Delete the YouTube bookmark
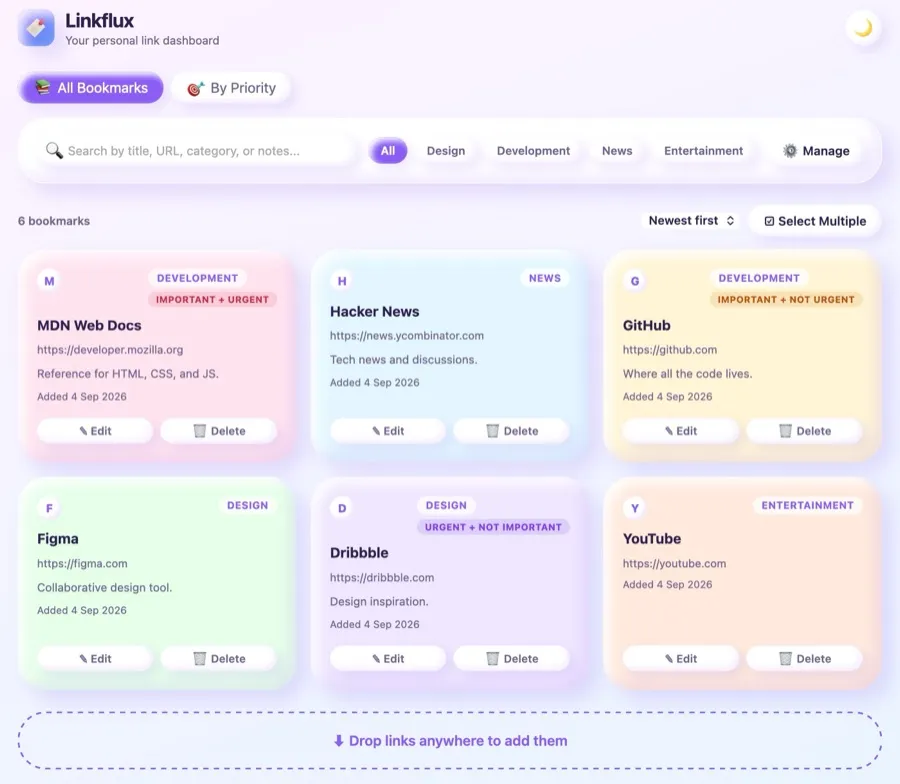Screen dimensions: 900x784 coord(804,659)
